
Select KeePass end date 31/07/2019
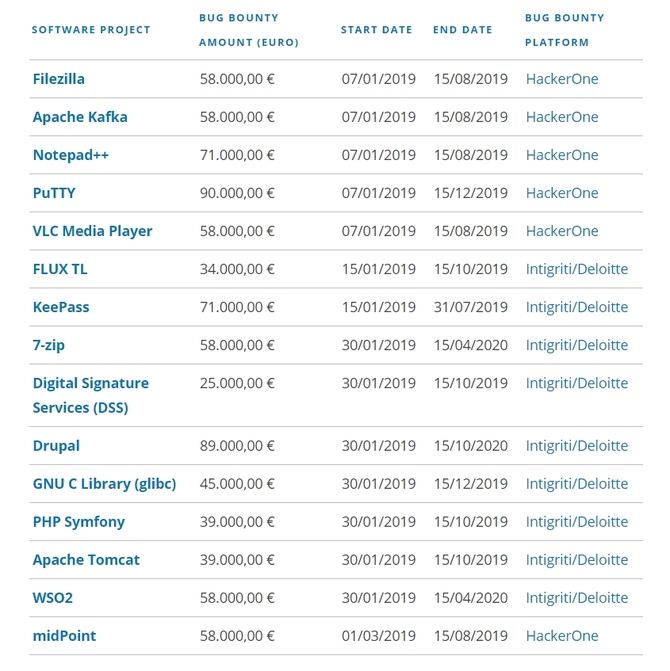point(471,307)
